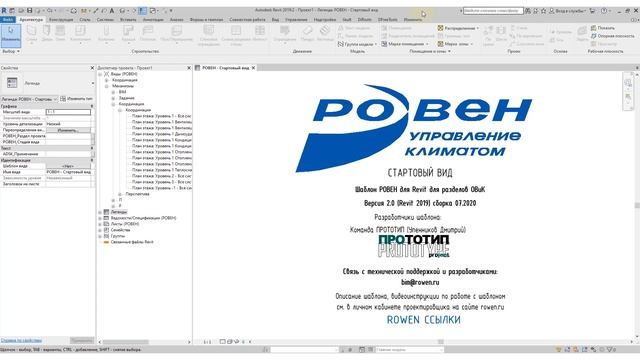Select the Изменить (Modify) tool in ribbon
Screen dimensions: 640x360
point(11,35)
